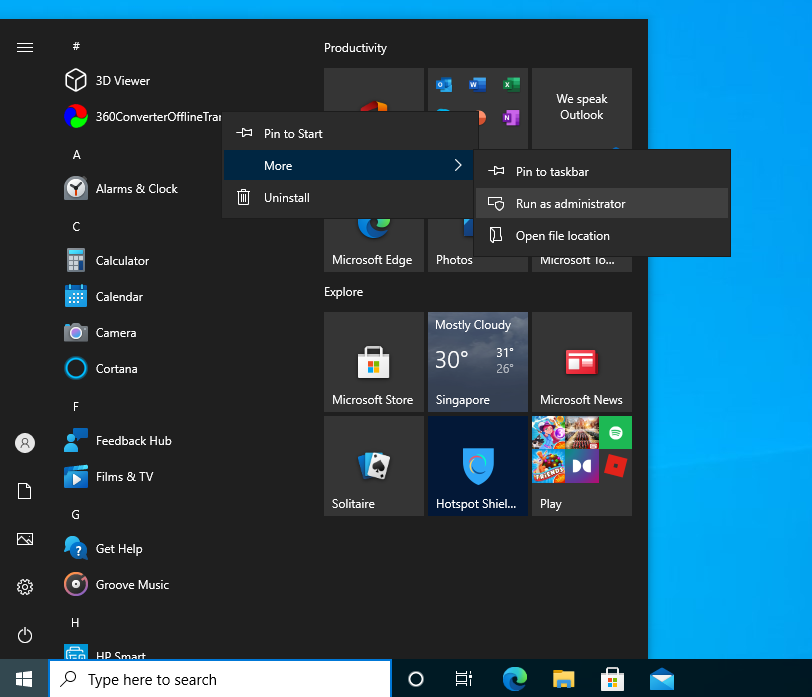Open Mail from the taskbar
The height and width of the screenshot is (697, 812).
(x=662, y=679)
